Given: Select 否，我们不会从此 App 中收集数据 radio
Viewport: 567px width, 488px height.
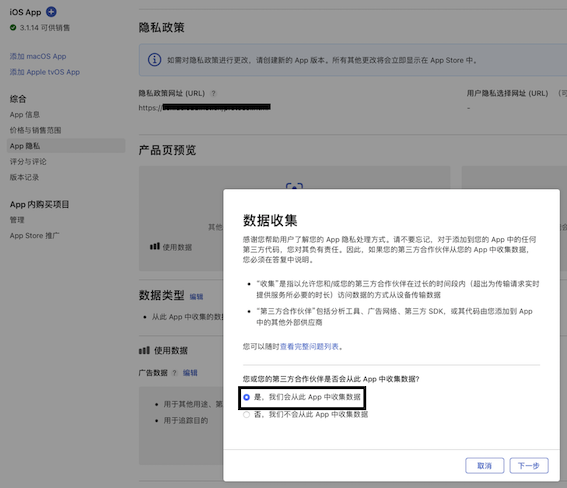Looking at the screenshot, I should [247, 415].
